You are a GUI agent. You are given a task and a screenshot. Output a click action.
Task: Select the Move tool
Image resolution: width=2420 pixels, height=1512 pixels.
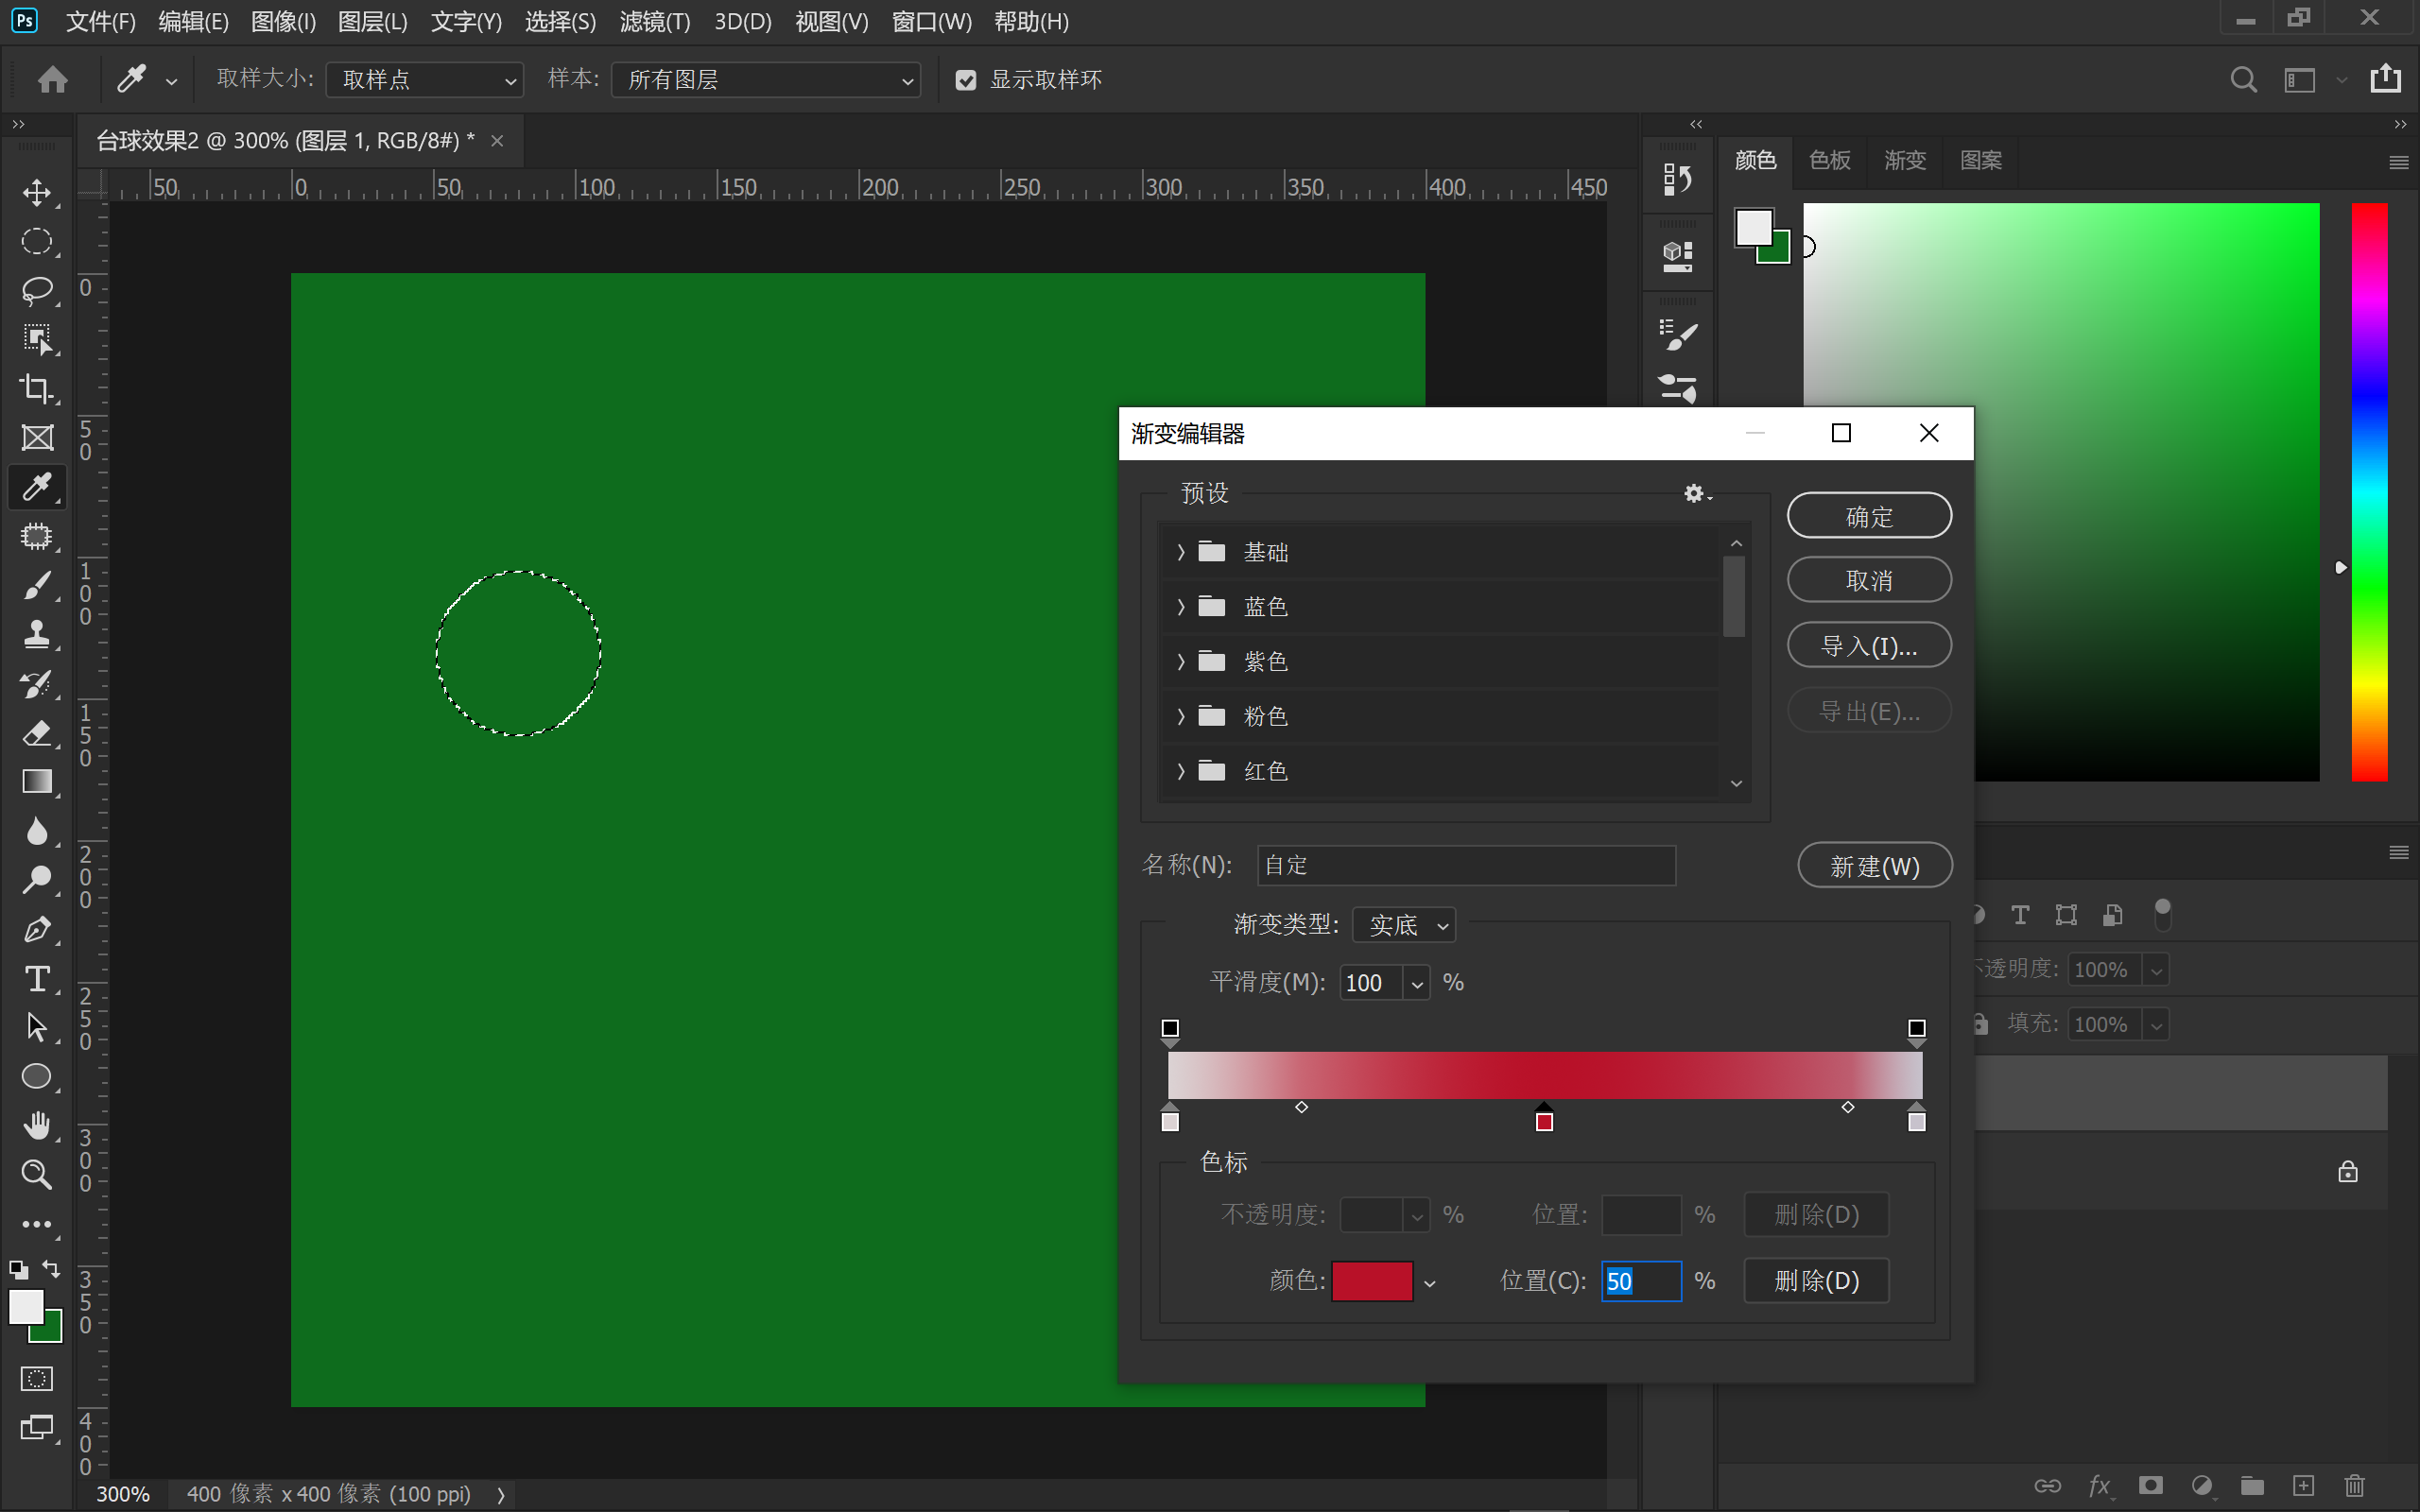coord(37,192)
